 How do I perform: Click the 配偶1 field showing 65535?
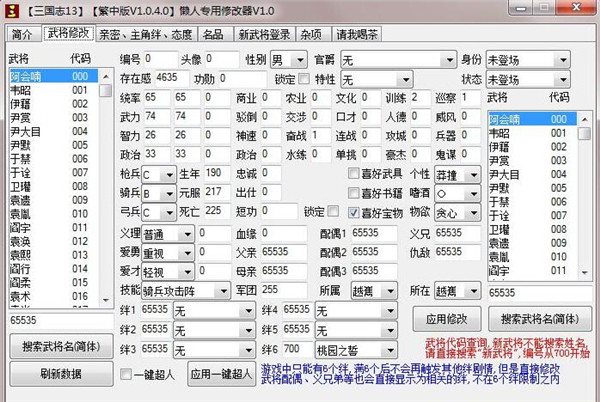point(374,233)
